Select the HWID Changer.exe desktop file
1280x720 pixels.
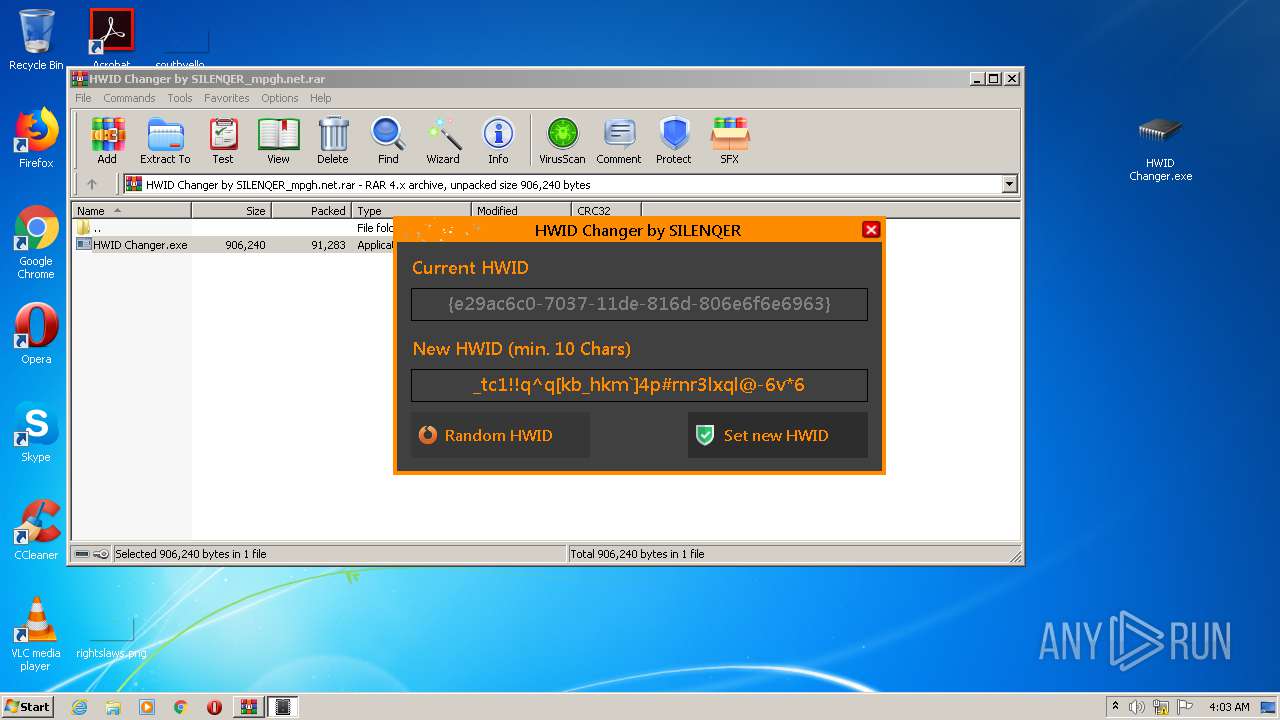1160,148
